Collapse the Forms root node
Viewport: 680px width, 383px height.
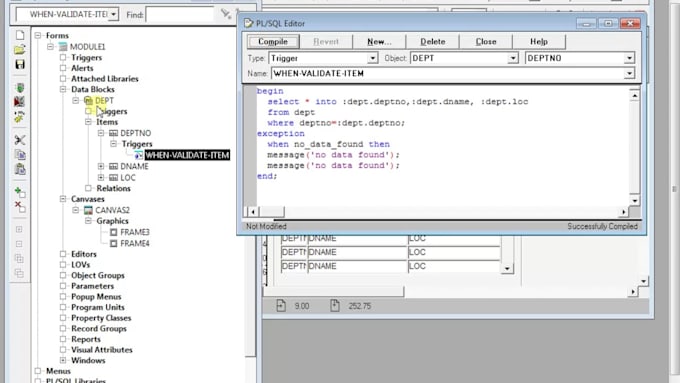click(38, 36)
